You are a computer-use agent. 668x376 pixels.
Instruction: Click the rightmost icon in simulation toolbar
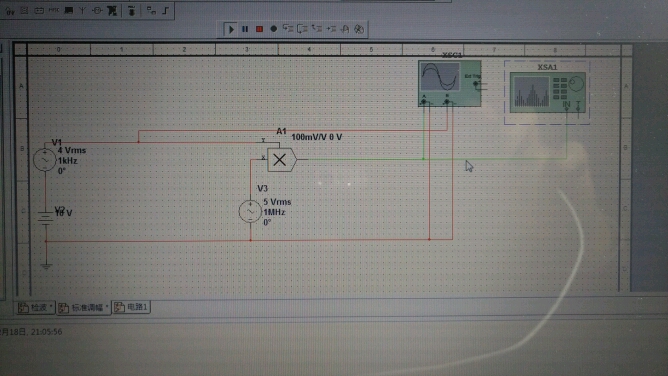pyautogui.click(x=359, y=29)
